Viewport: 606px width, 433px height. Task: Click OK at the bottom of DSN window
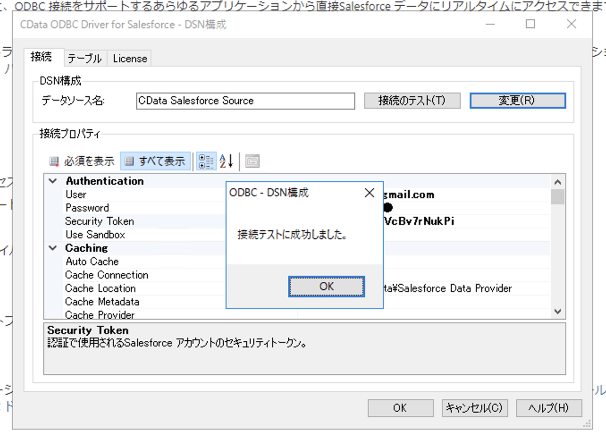pyautogui.click(x=400, y=408)
